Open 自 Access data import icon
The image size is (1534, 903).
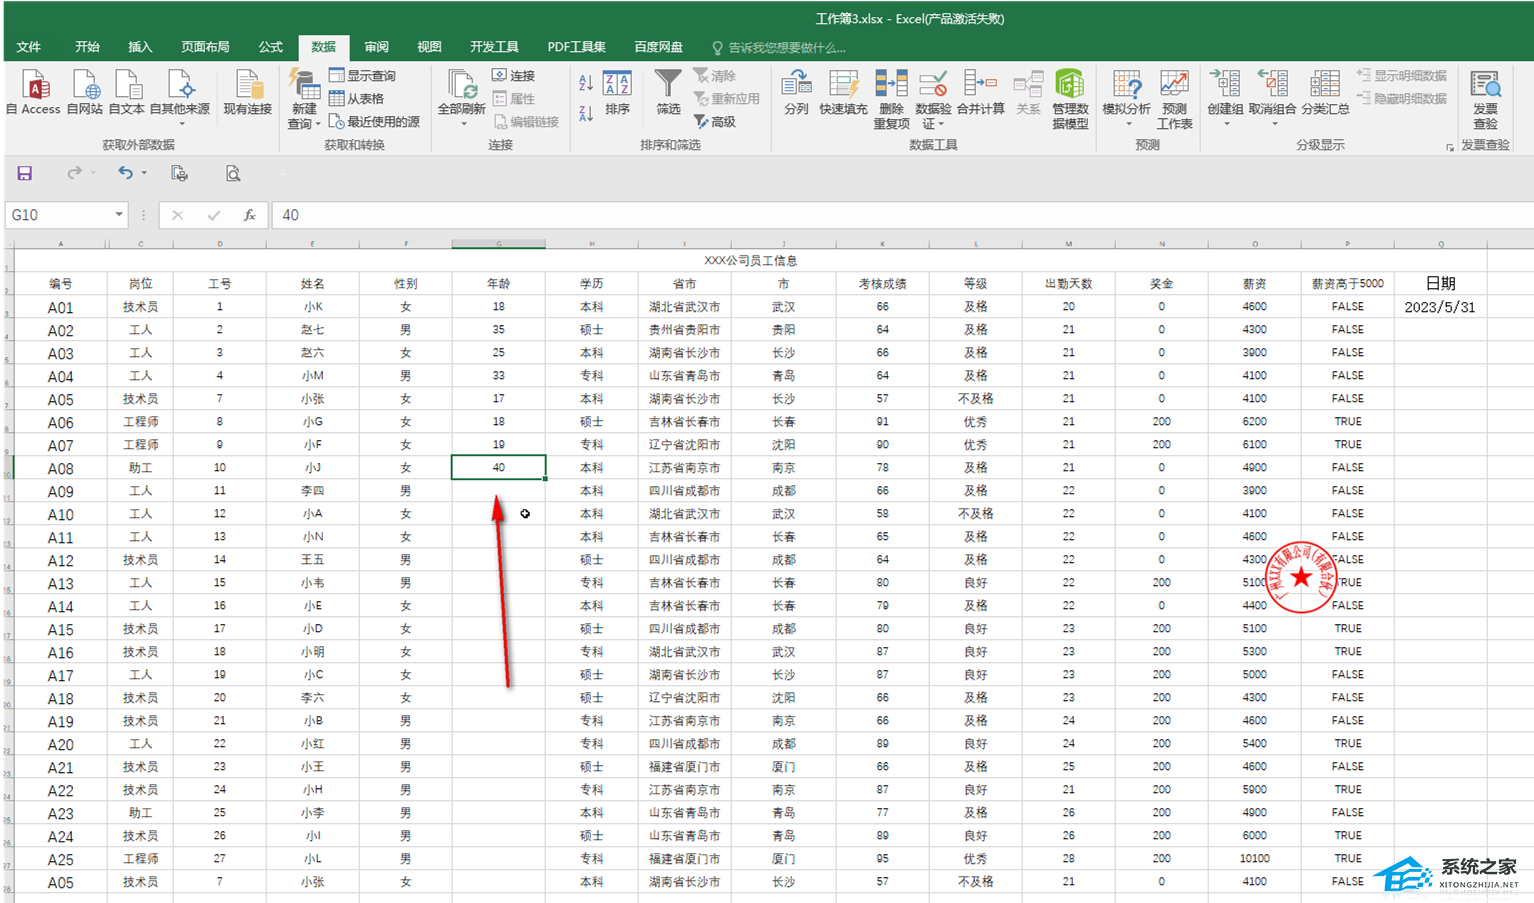click(35, 85)
